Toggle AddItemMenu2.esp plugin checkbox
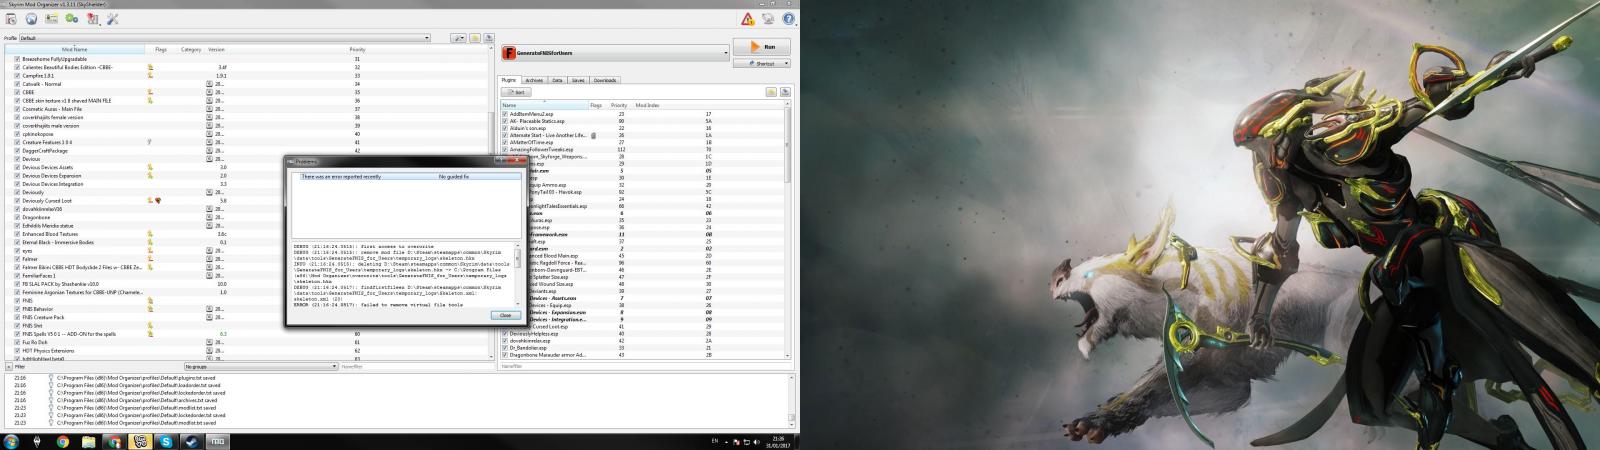 (x=505, y=114)
